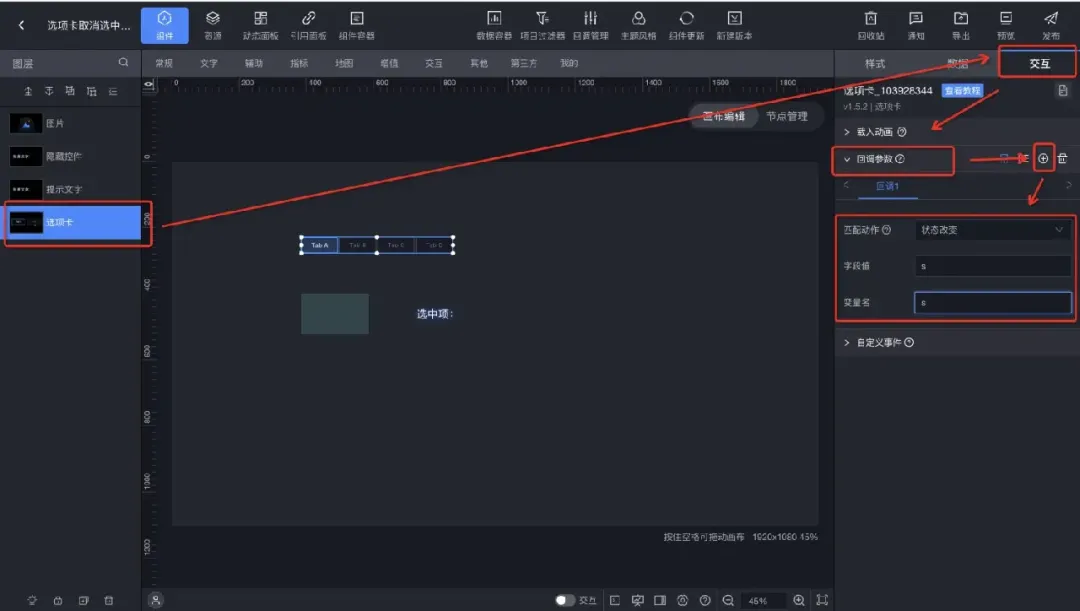Open the 回收站 trash icon
The width and height of the screenshot is (1080, 611).
coord(871,25)
